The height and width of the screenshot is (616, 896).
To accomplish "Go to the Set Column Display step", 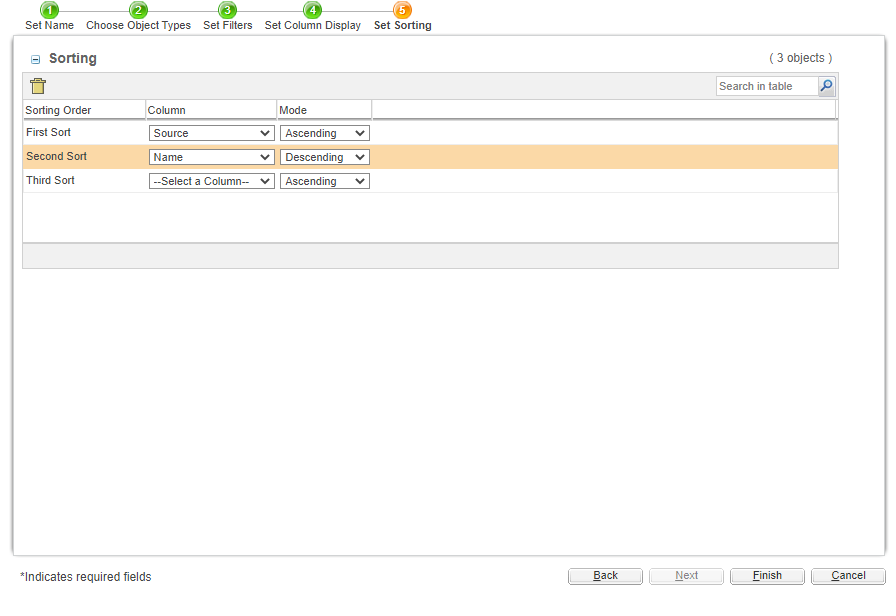I will coord(312,25).
